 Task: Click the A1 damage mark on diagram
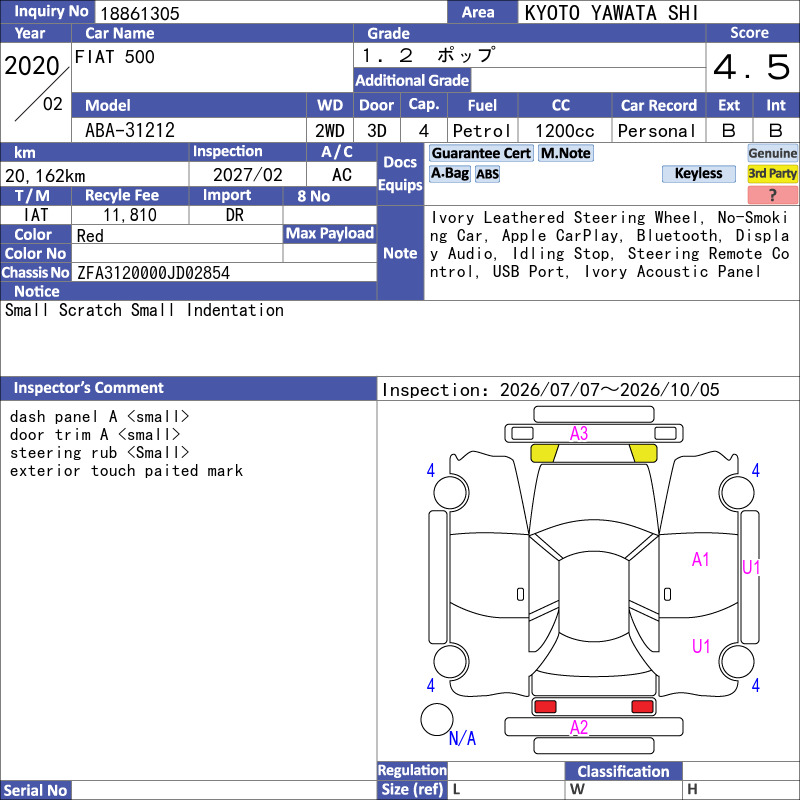coord(701,559)
